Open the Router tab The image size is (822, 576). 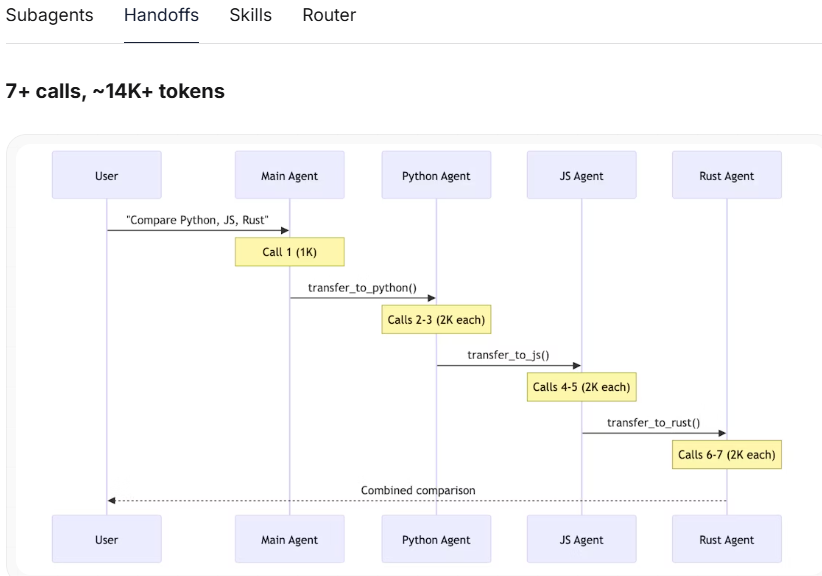[x=329, y=15]
